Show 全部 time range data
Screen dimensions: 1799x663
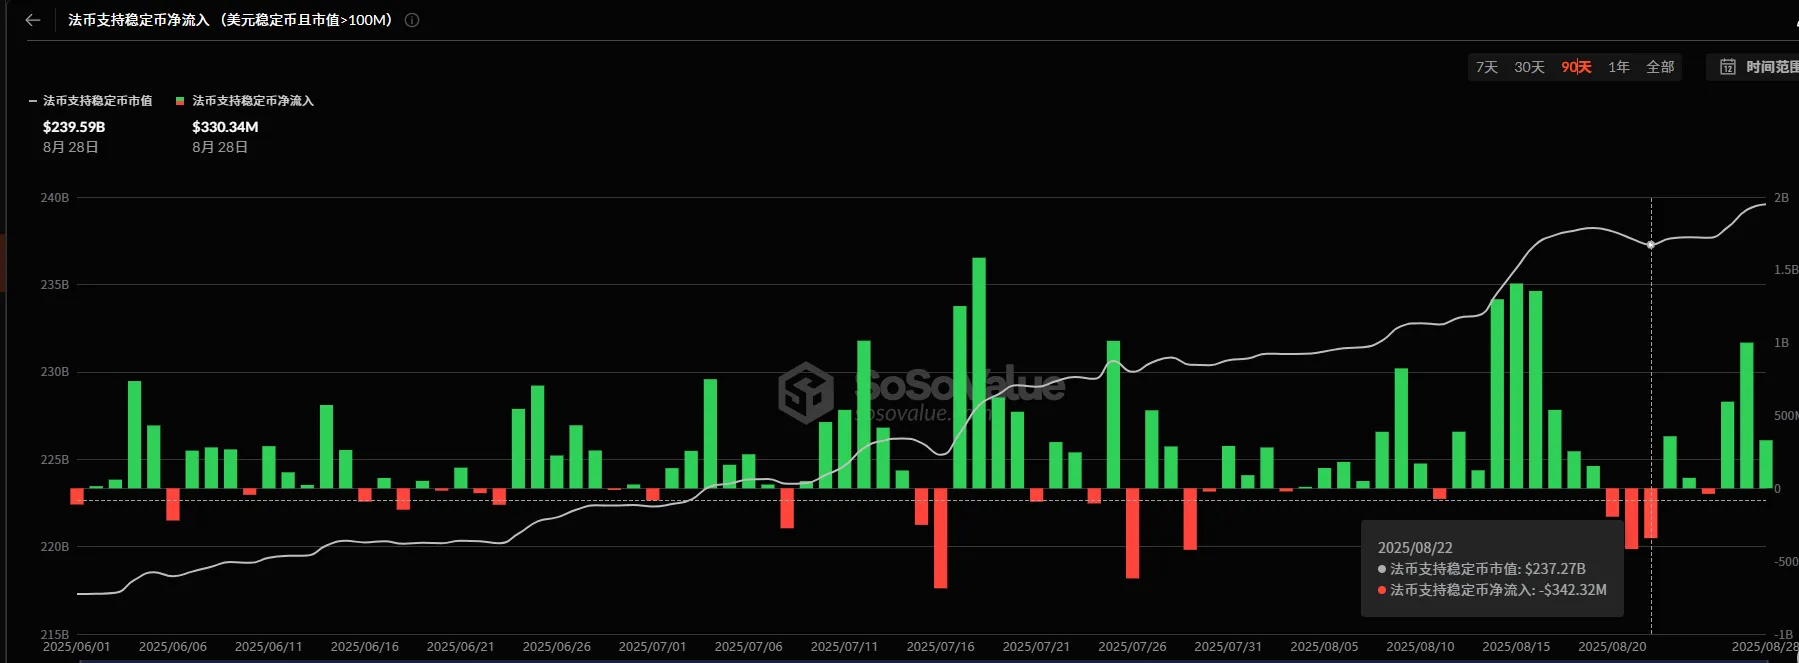click(1660, 67)
